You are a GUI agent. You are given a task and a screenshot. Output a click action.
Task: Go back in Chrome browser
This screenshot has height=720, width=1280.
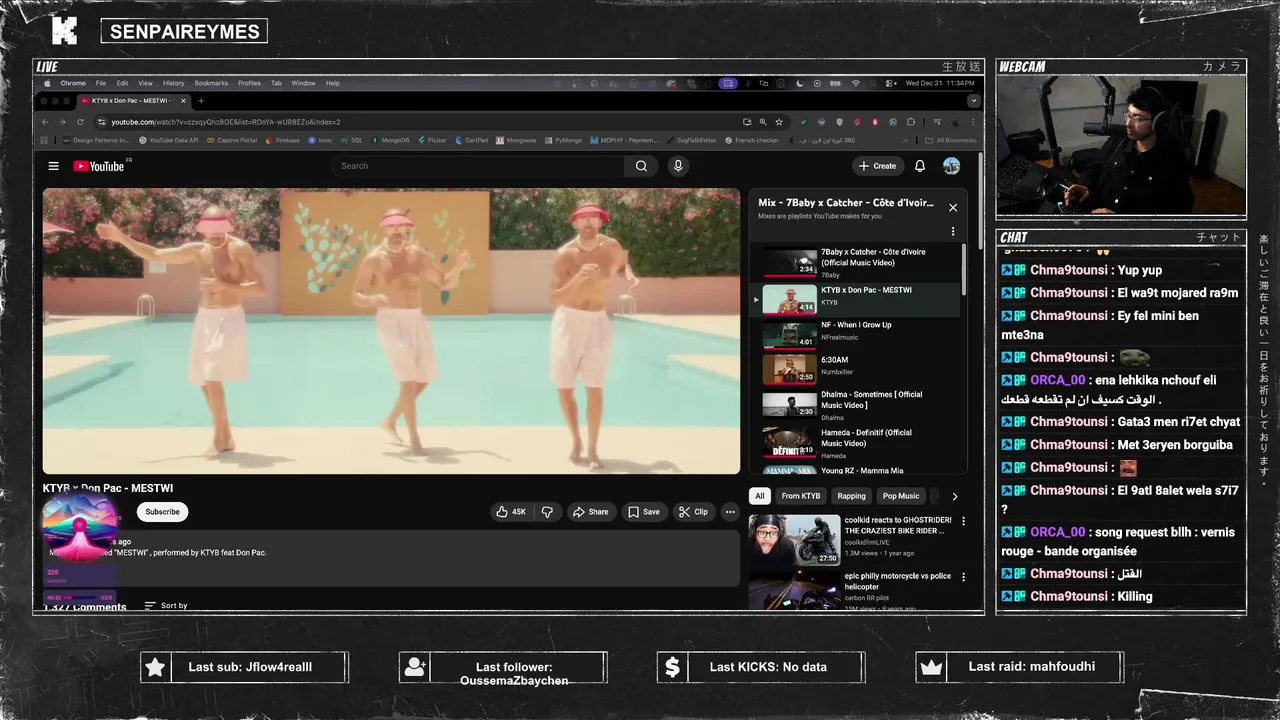point(44,122)
